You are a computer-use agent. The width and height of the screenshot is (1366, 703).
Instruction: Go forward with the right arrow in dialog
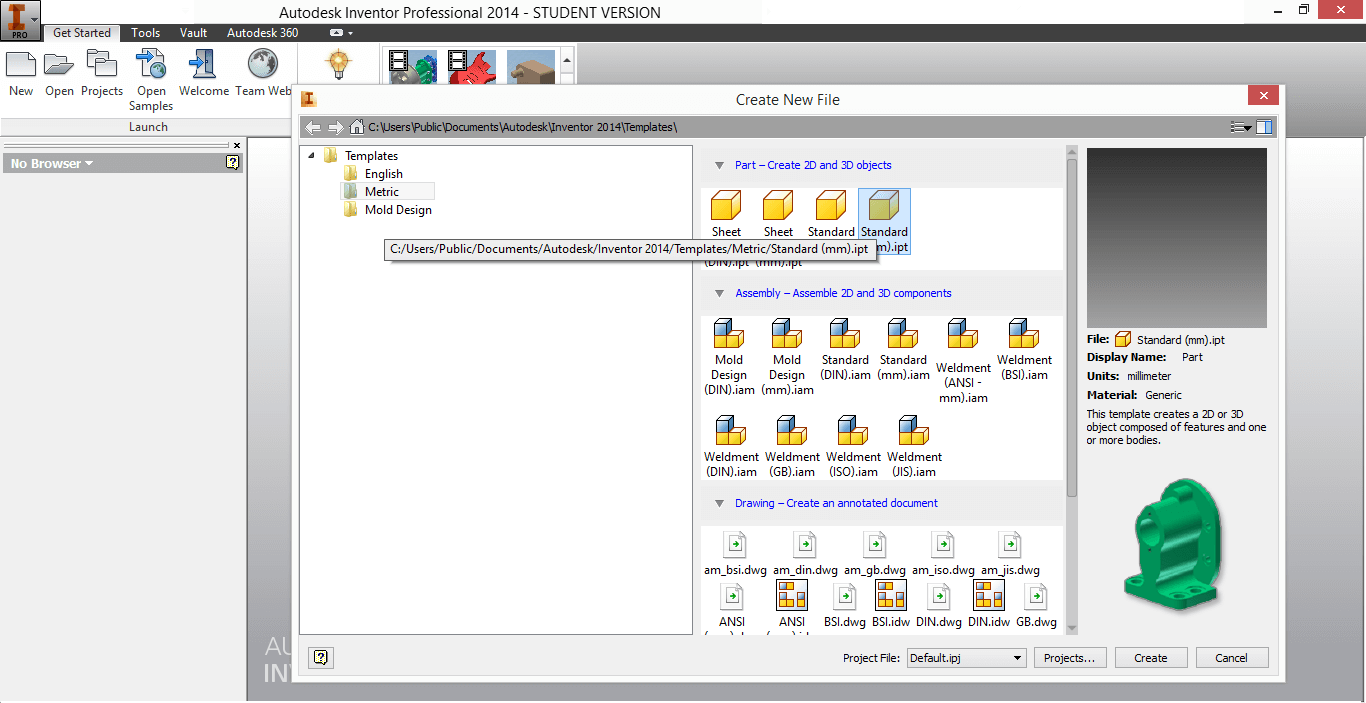click(x=335, y=127)
